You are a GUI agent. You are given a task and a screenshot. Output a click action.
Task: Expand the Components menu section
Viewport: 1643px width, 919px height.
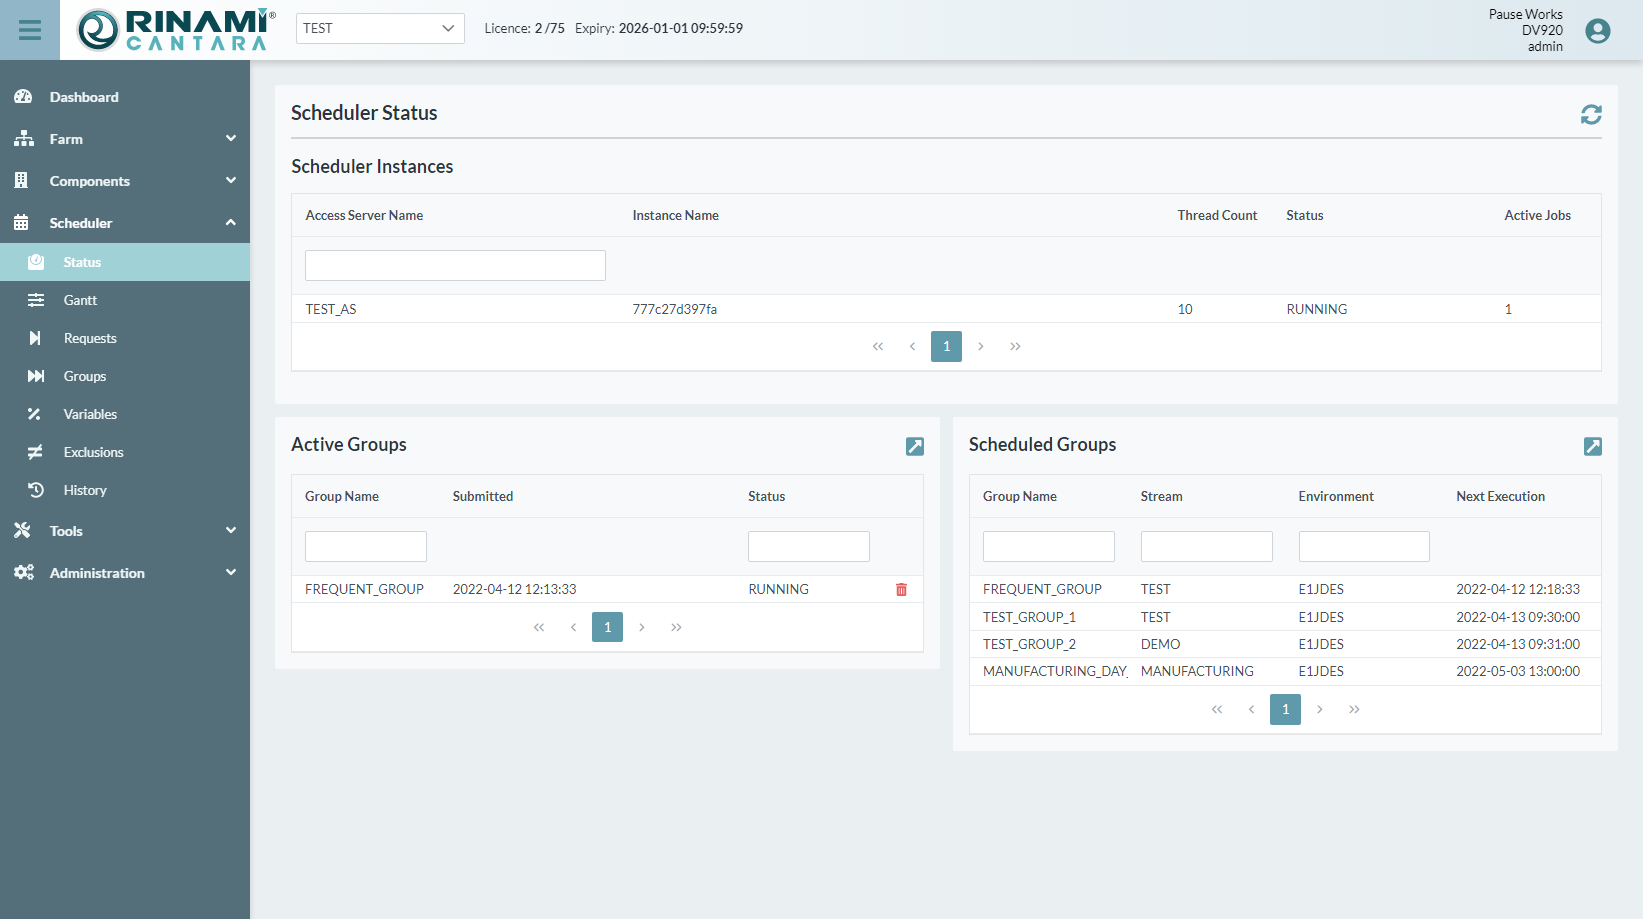pyautogui.click(x=125, y=181)
